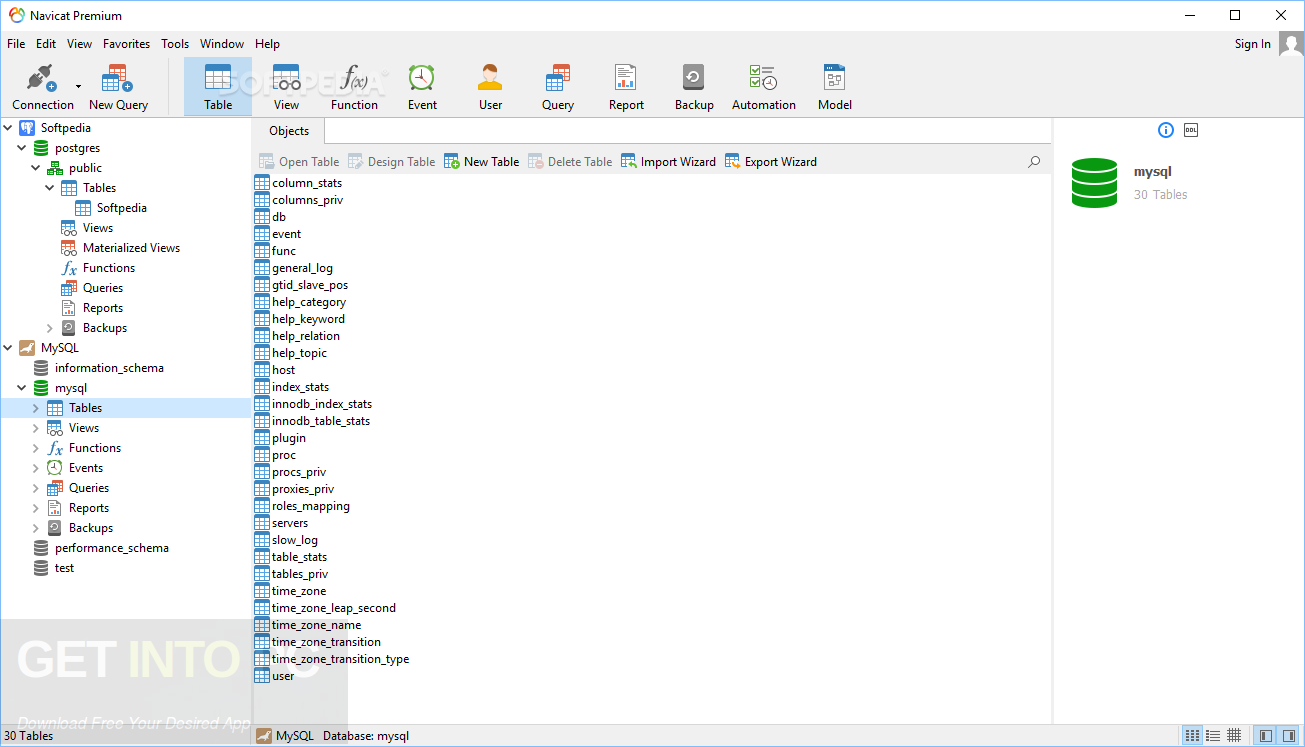Viewport: 1305px width, 747px height.
Task: Toggle the left navigation pane
Action: [x=1265, y=736]
